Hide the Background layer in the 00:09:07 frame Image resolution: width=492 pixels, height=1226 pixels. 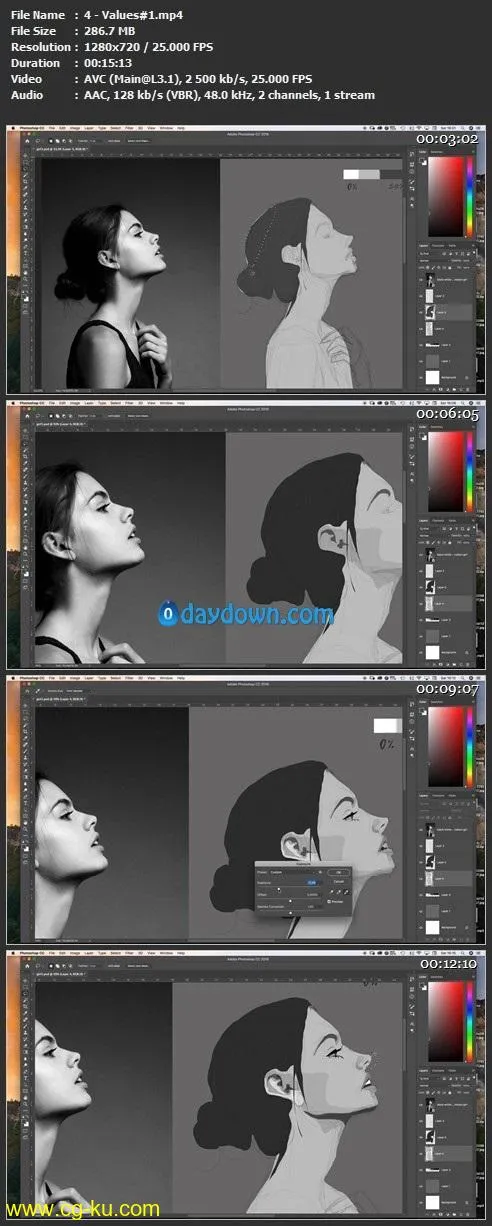coord(421,929)
